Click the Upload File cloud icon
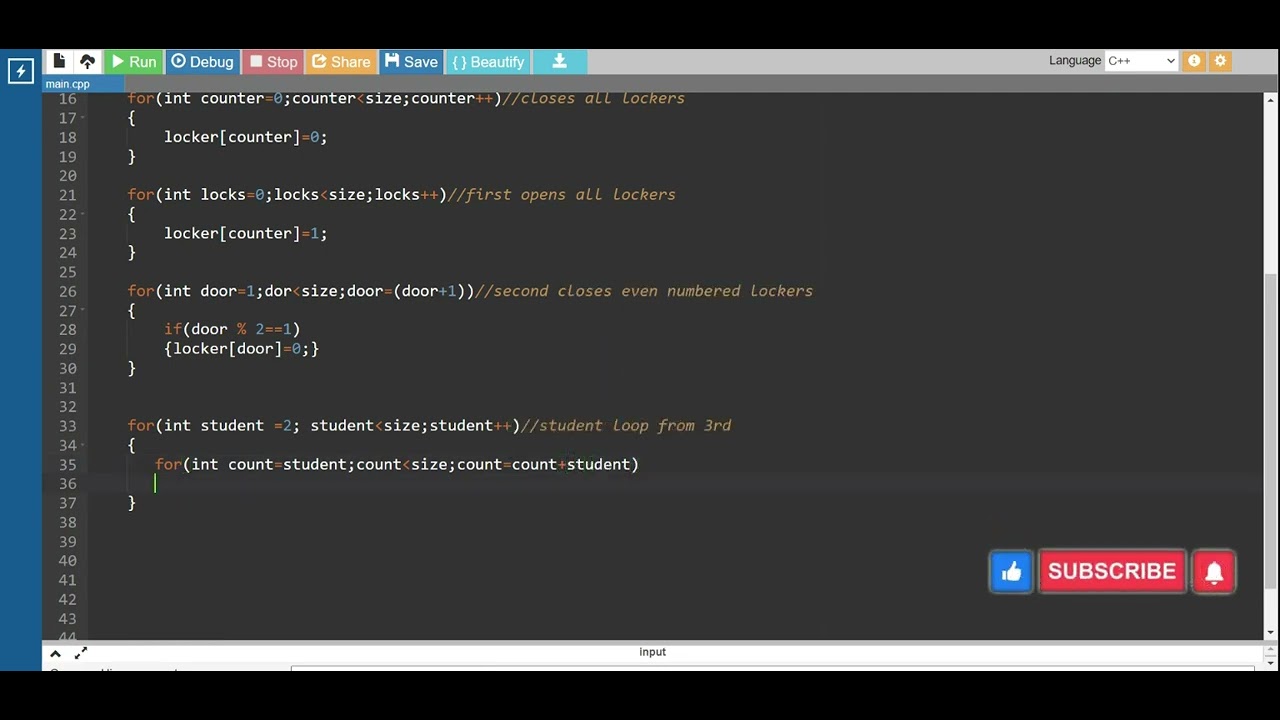Viewport: 1280px width, 720px height. (x=87, y=61)
